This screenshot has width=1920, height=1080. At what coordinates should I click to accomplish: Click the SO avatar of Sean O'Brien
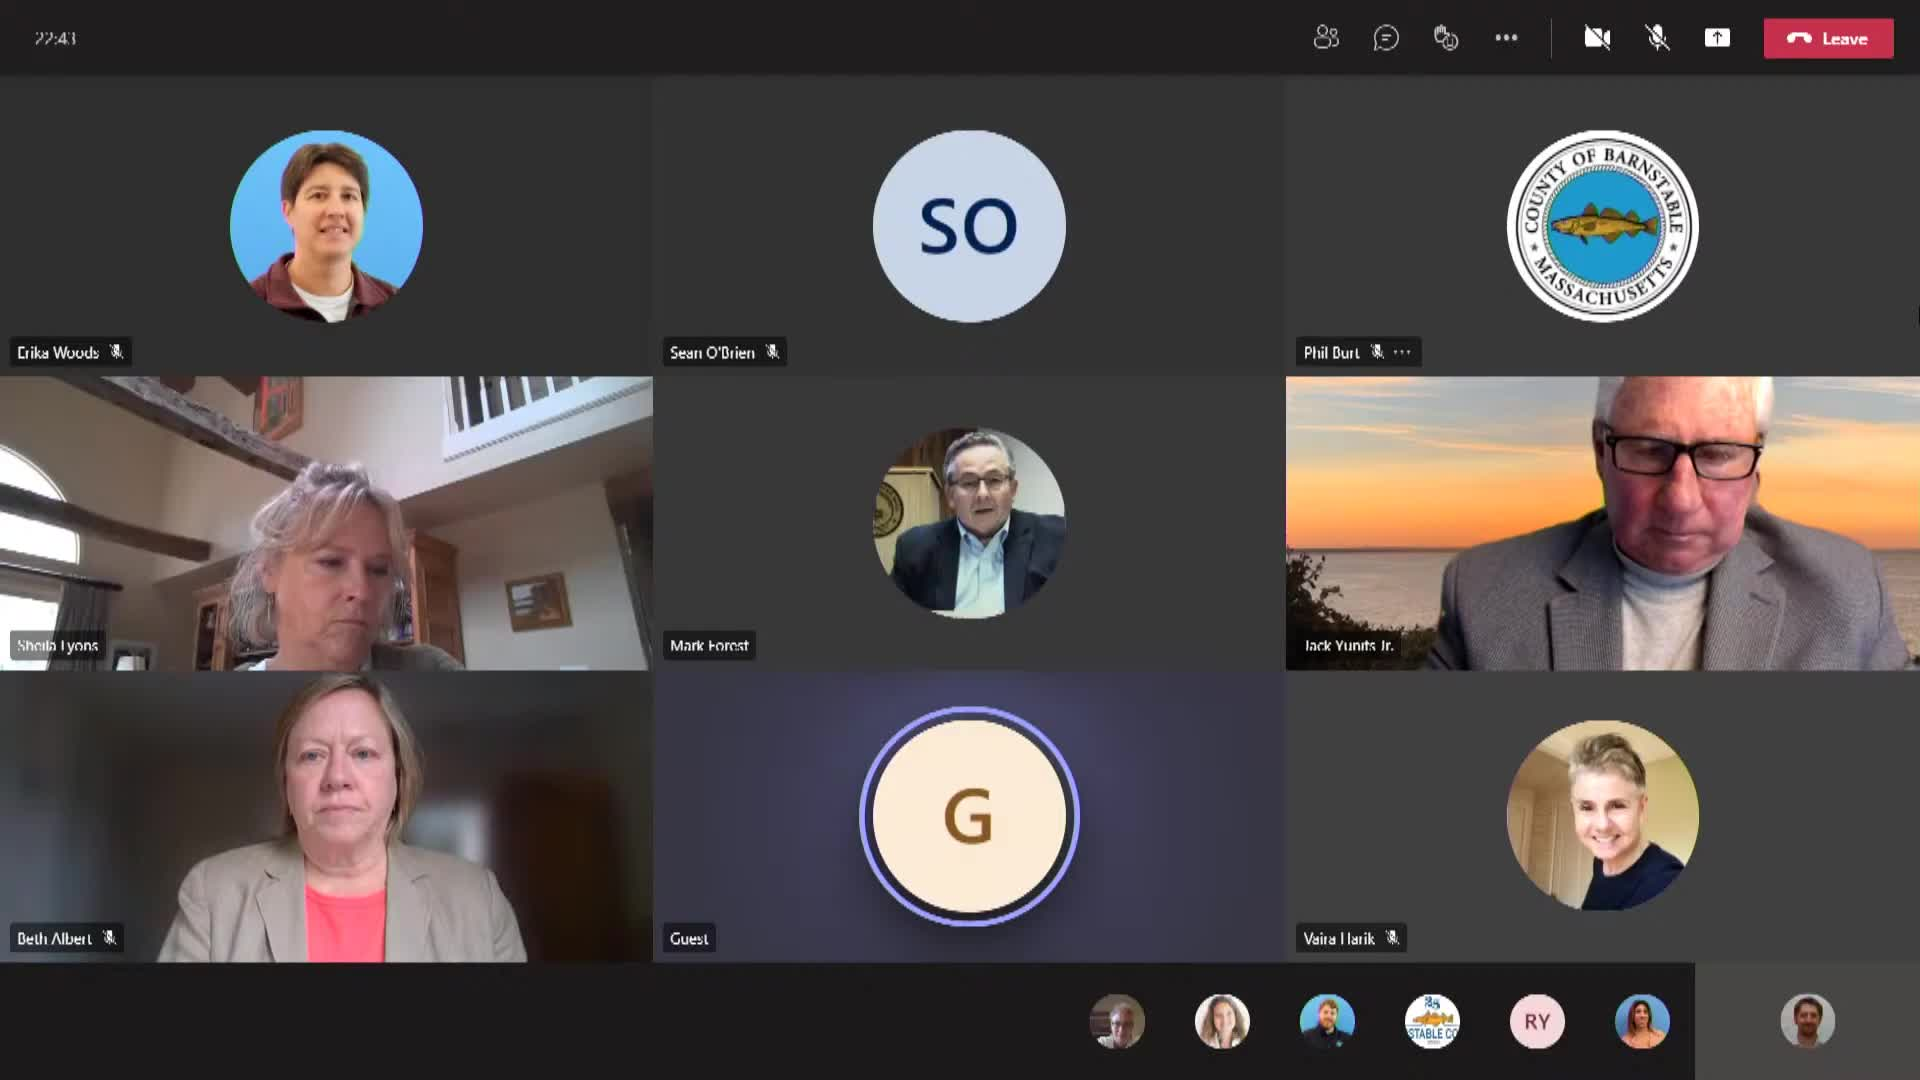pyautogui.click(x=968, y=226)
